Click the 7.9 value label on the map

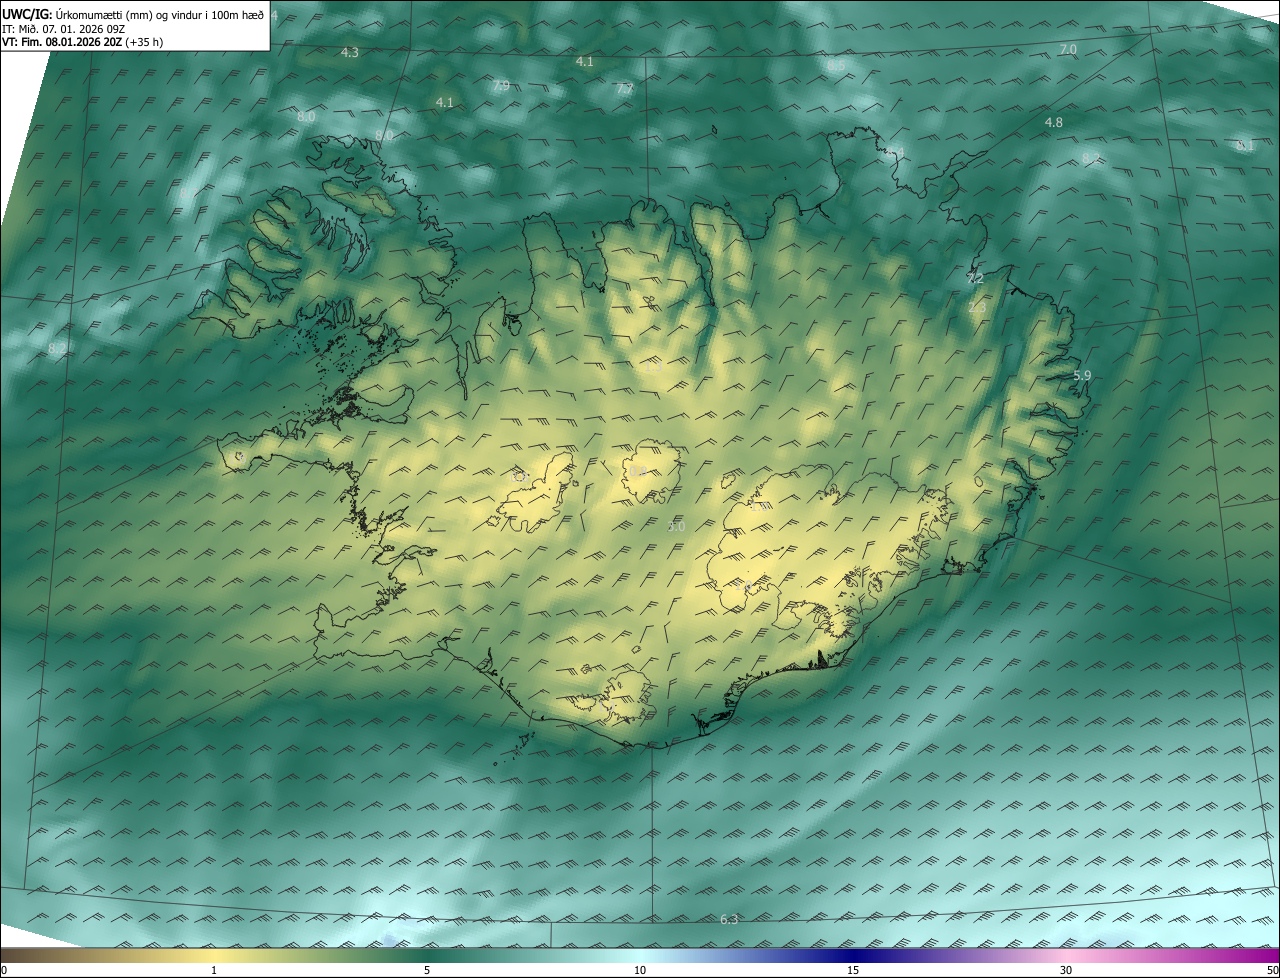coord(501,86)
